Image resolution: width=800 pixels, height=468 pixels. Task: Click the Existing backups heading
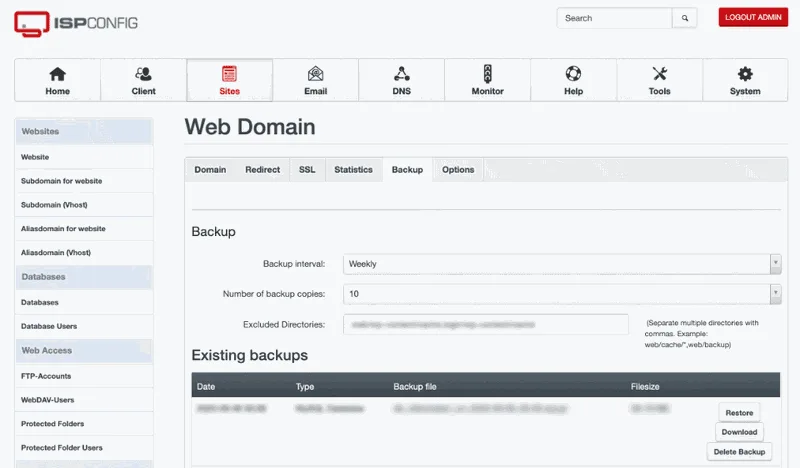249,355
